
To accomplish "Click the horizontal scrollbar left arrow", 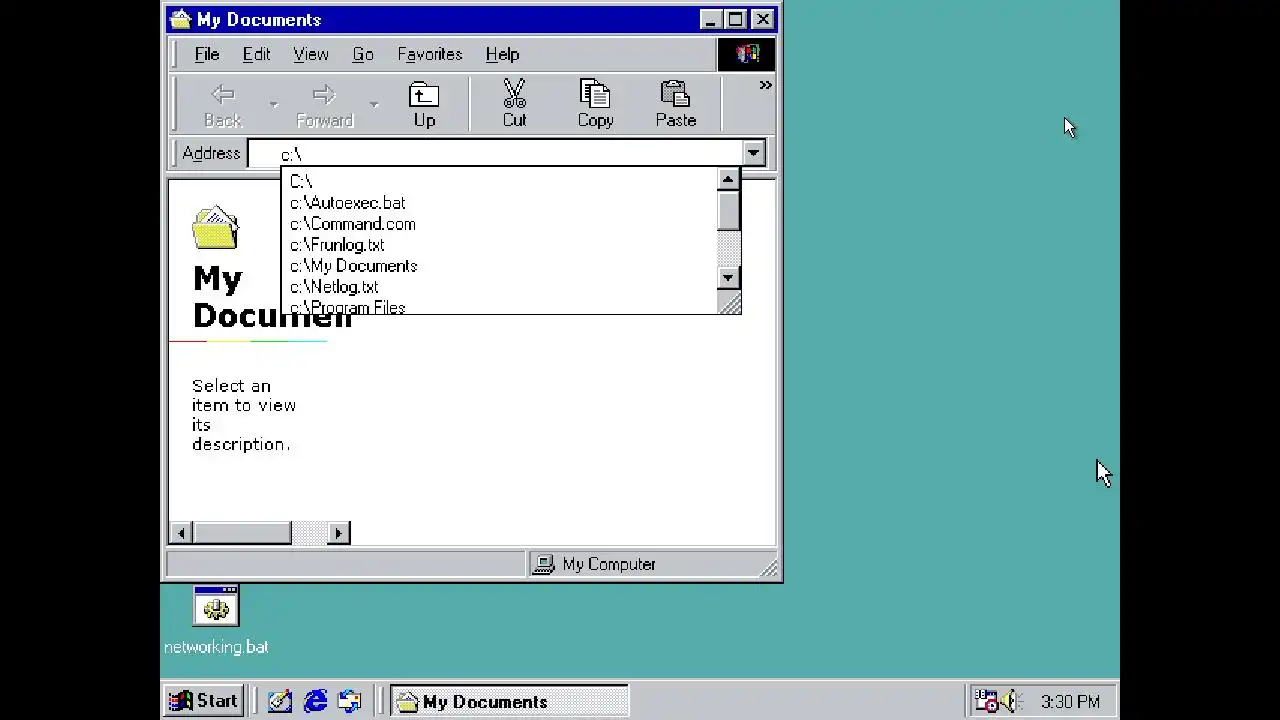I will click(180, 533).
